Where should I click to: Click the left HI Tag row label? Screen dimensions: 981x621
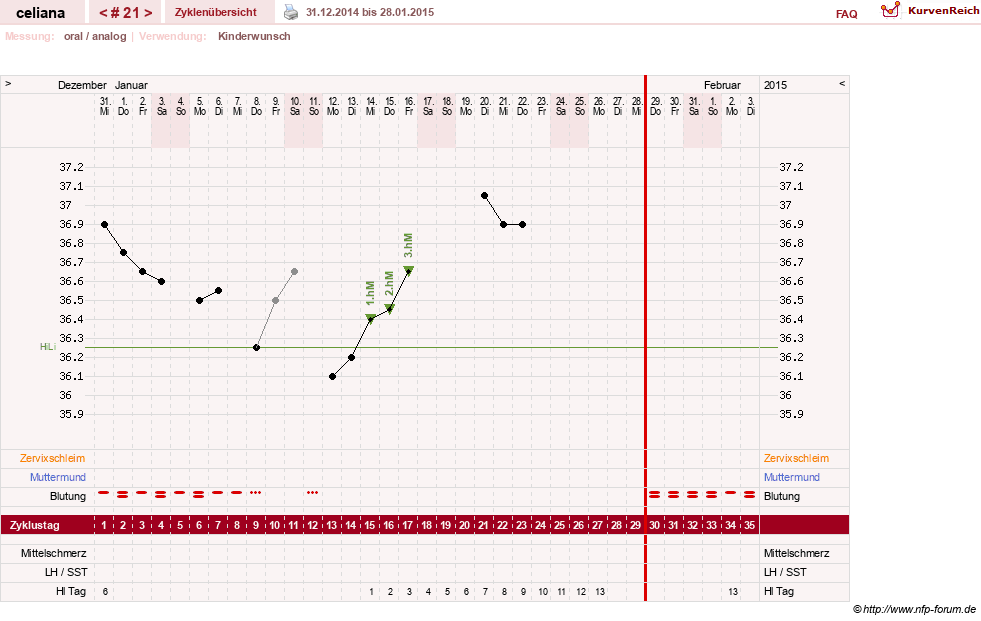point(71,591)
